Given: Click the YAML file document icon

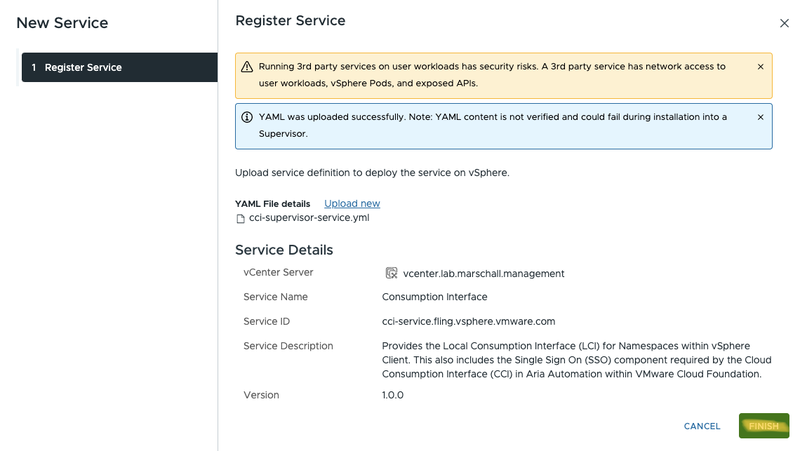Looking at the screenshot, I should pyautogui.click(x=240, y=218).
